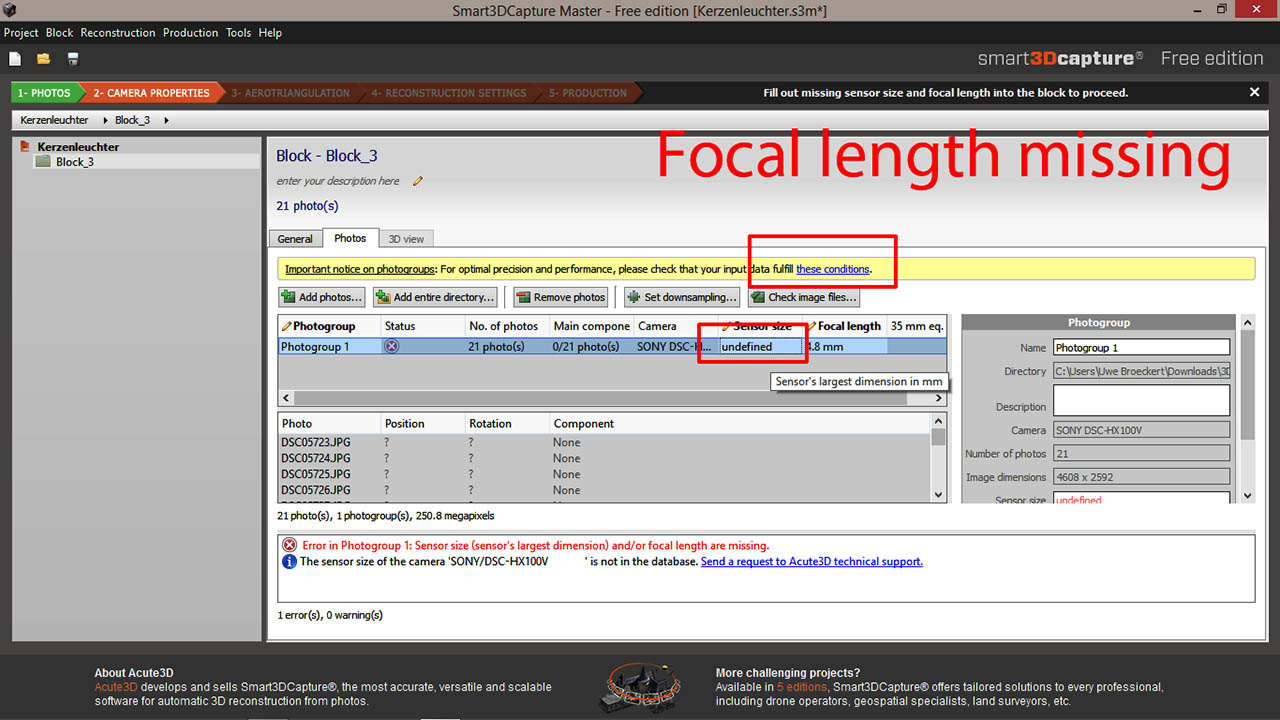The width and height of the screenshot is (1280, 720).
Task: Click the 'Important notice on photogroups' text
Action: pyautogui.click(x=360, y=269)
